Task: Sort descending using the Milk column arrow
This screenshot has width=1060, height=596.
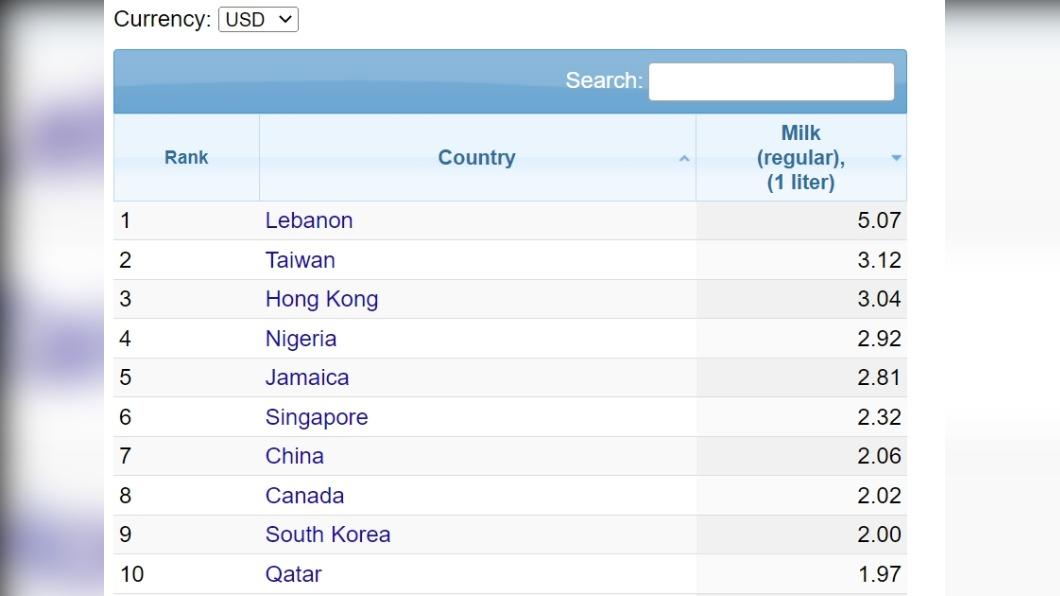Action: coord(896,158)
